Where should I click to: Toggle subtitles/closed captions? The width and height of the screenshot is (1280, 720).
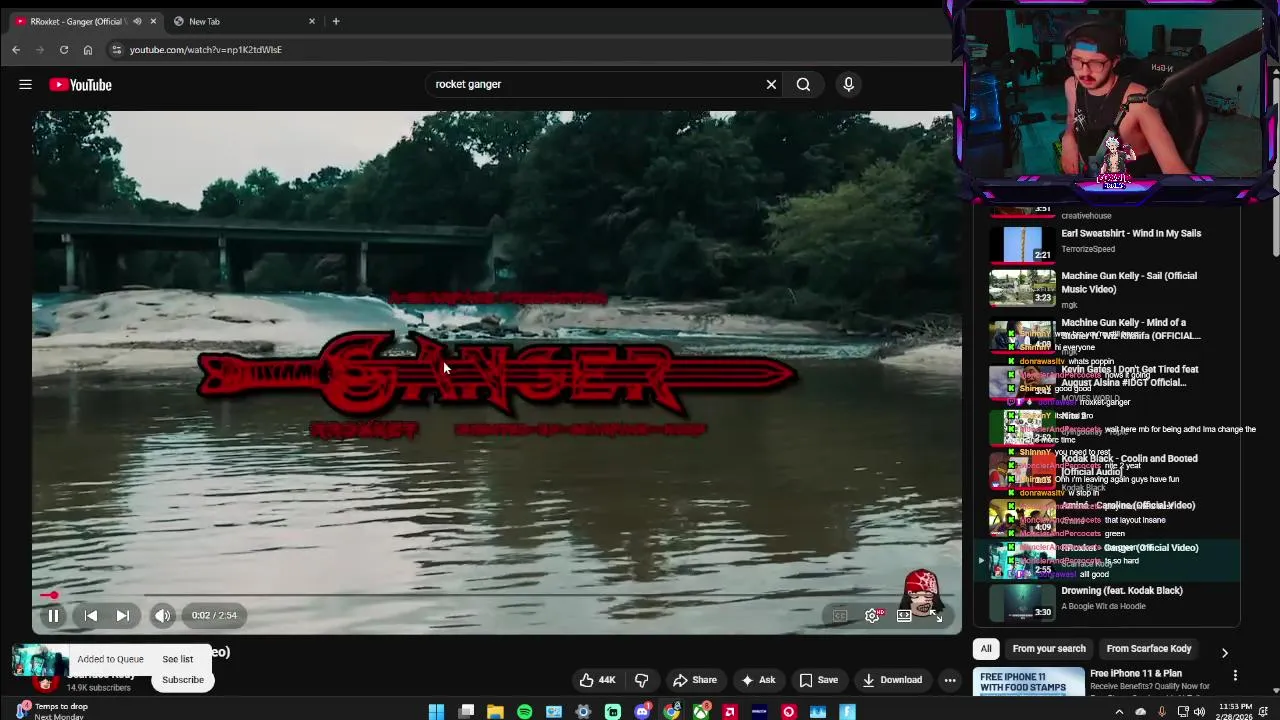(x=840, y=616)
